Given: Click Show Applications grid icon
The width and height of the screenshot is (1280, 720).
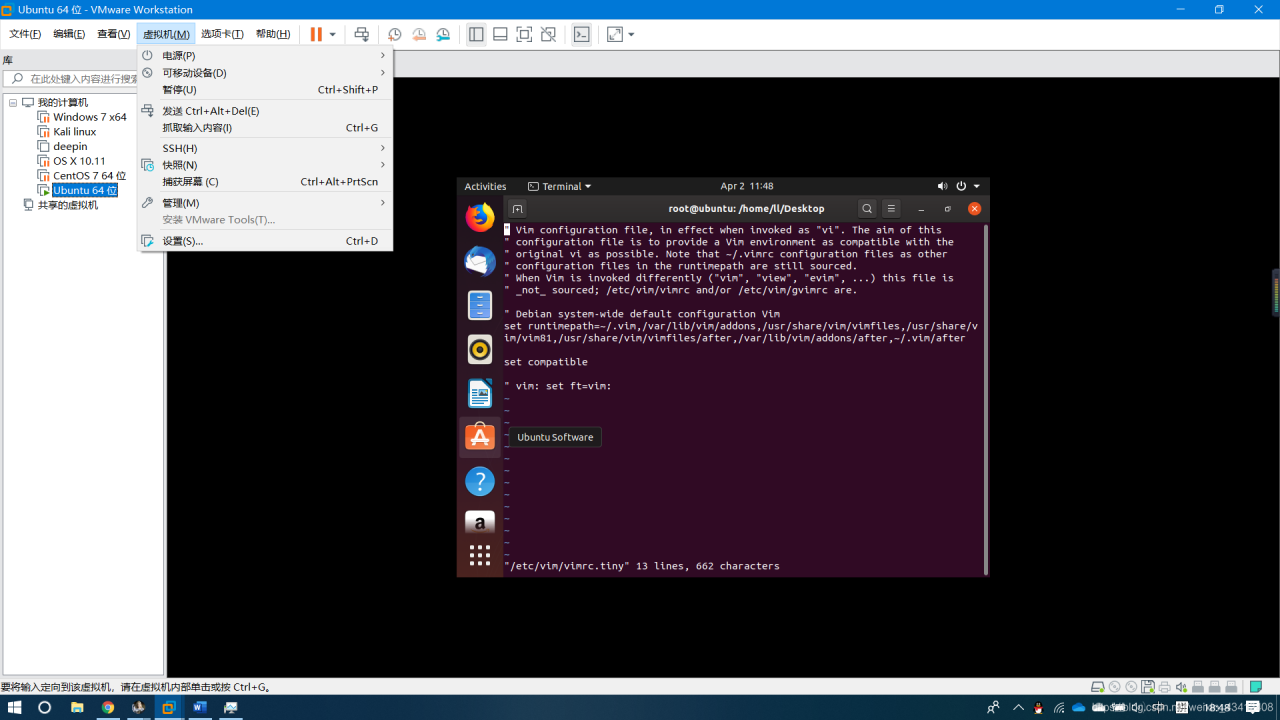Looking at the screenshot, I should [480, 555].
